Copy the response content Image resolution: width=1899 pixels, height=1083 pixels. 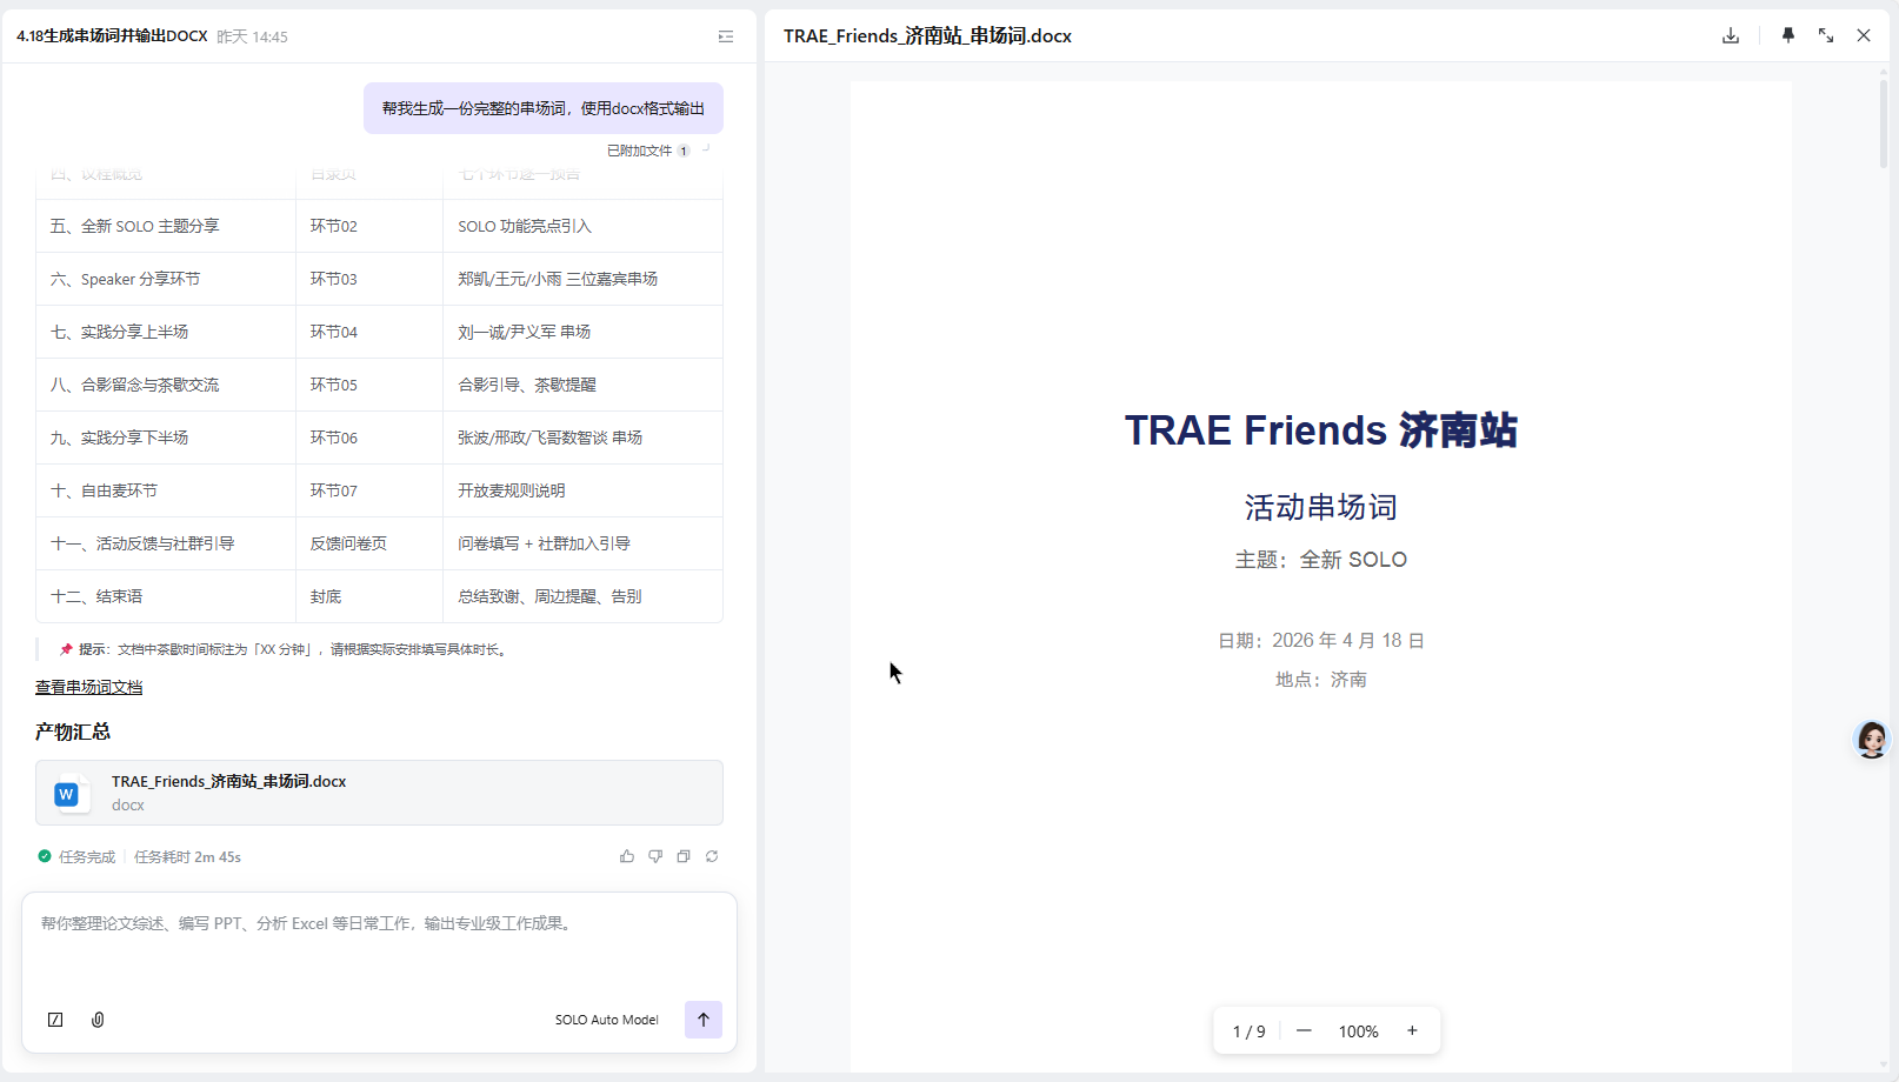point(684,856)
